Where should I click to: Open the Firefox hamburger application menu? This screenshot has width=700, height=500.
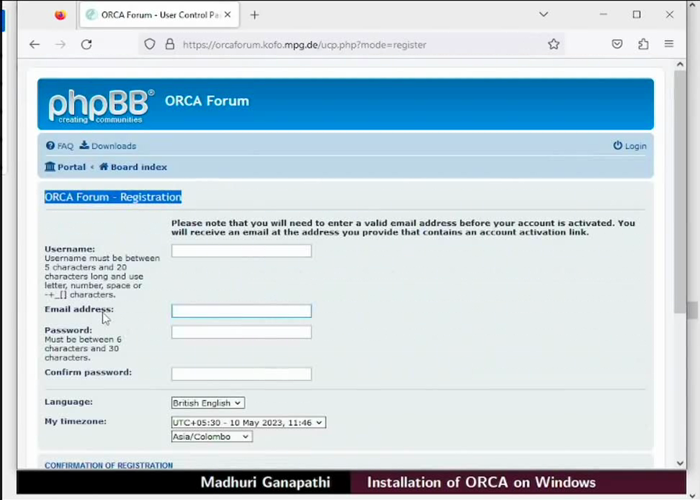[x=668, y=44]
